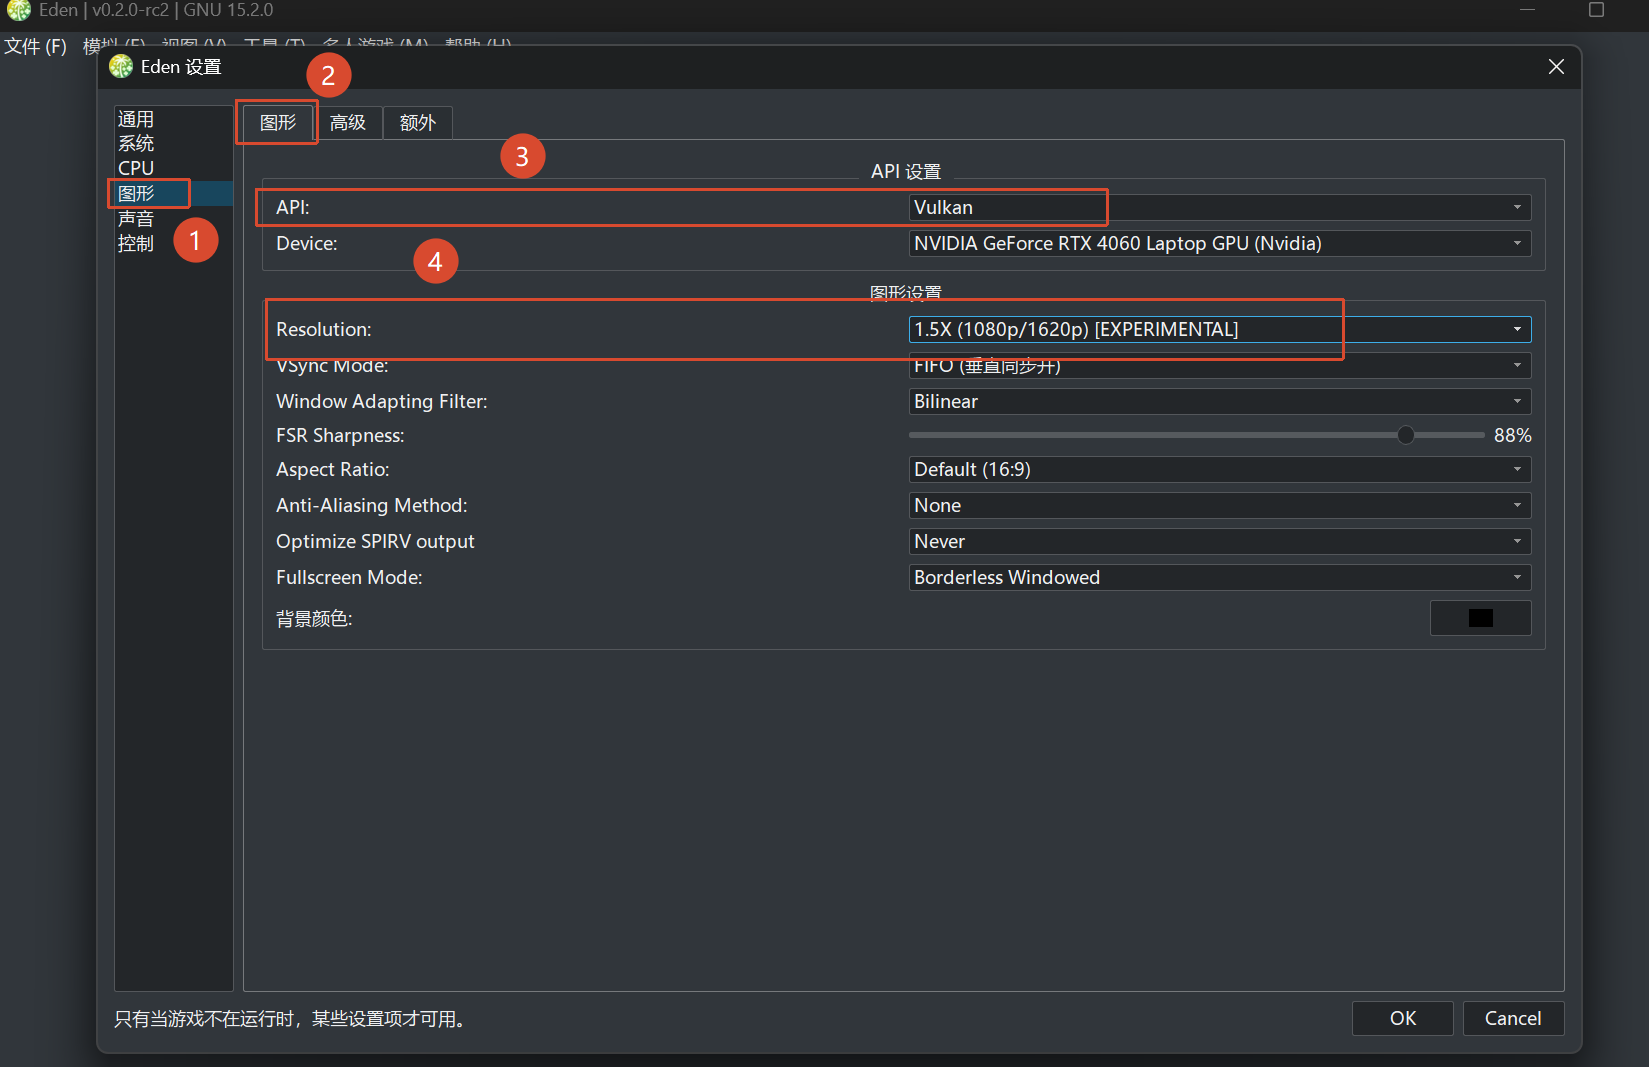Screen dimensions: 1649x1067
Task: Click the Optimize SPIRV output label
Action: coord(375,541)
